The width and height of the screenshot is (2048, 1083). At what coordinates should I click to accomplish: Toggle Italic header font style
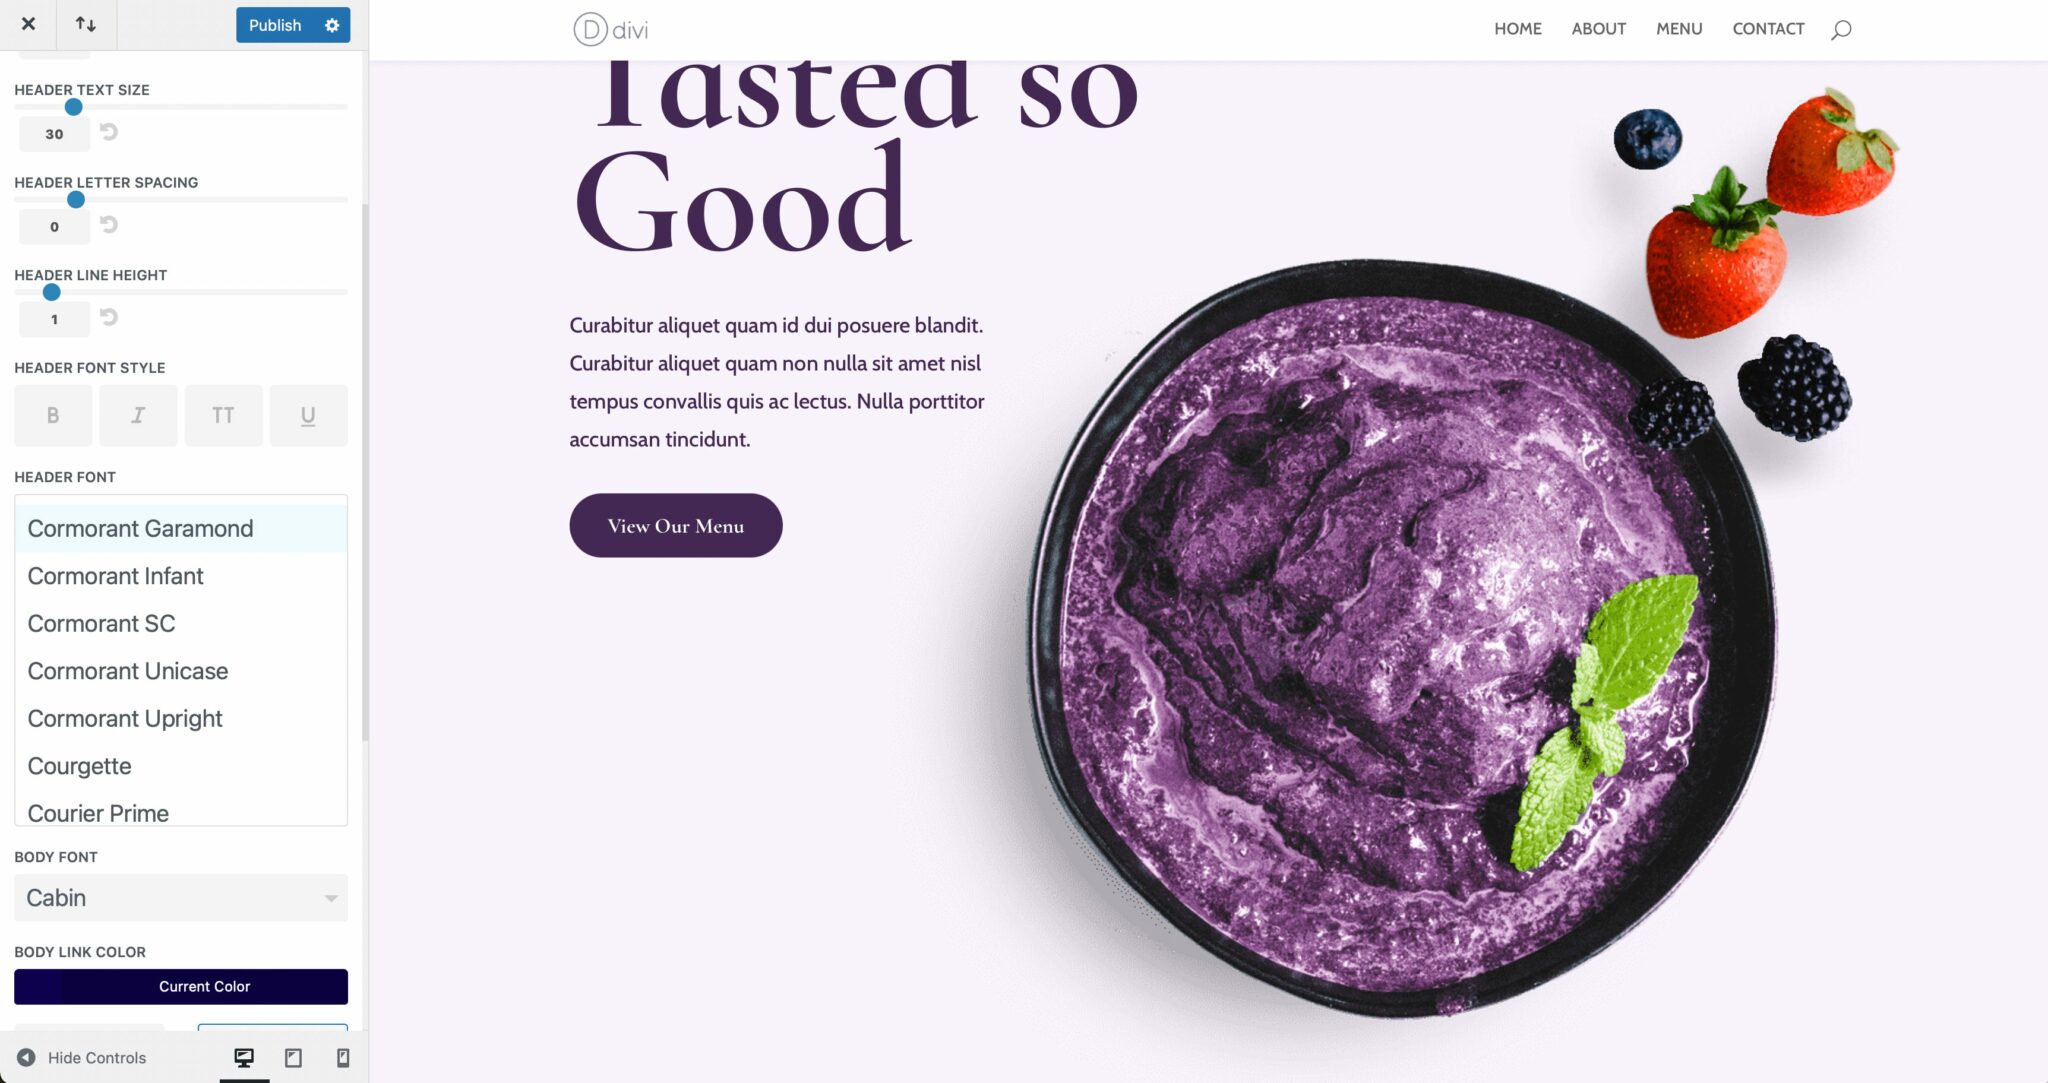click(138, 416)
